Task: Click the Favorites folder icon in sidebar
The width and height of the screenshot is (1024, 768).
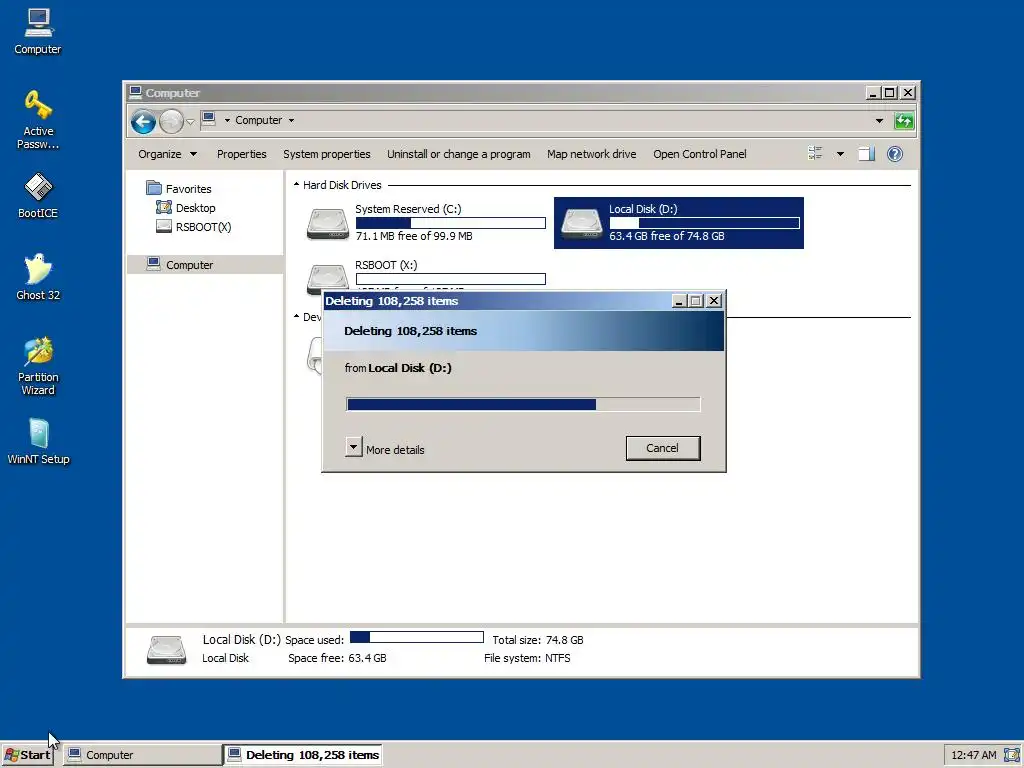Action: 154,189
